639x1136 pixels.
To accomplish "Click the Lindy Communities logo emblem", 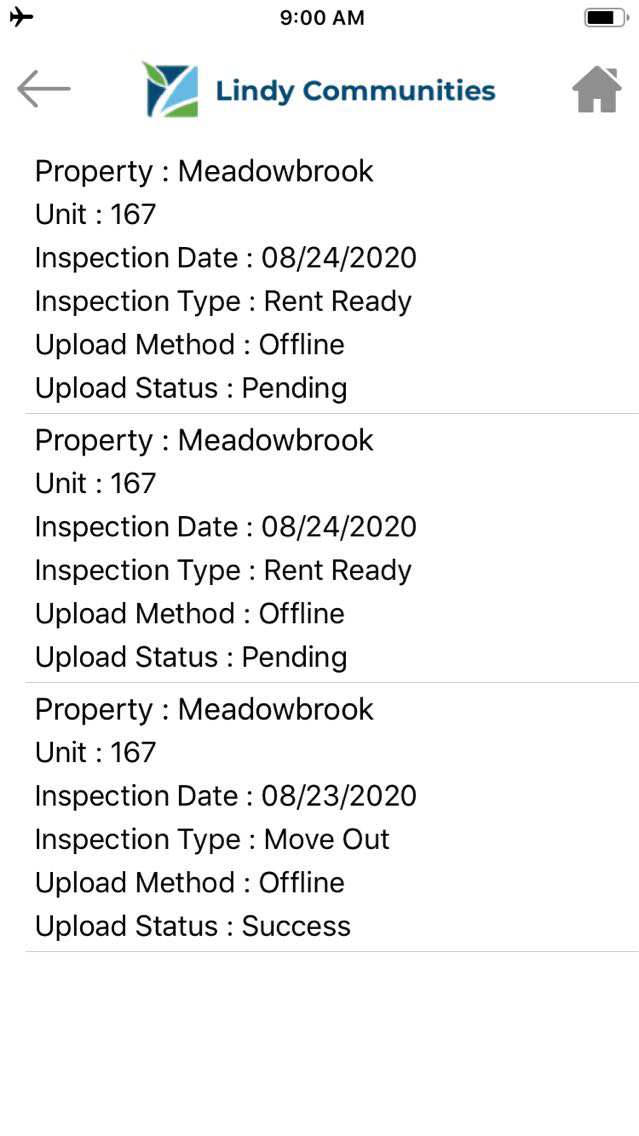I will pyautogui.click(x=170, y=90).
